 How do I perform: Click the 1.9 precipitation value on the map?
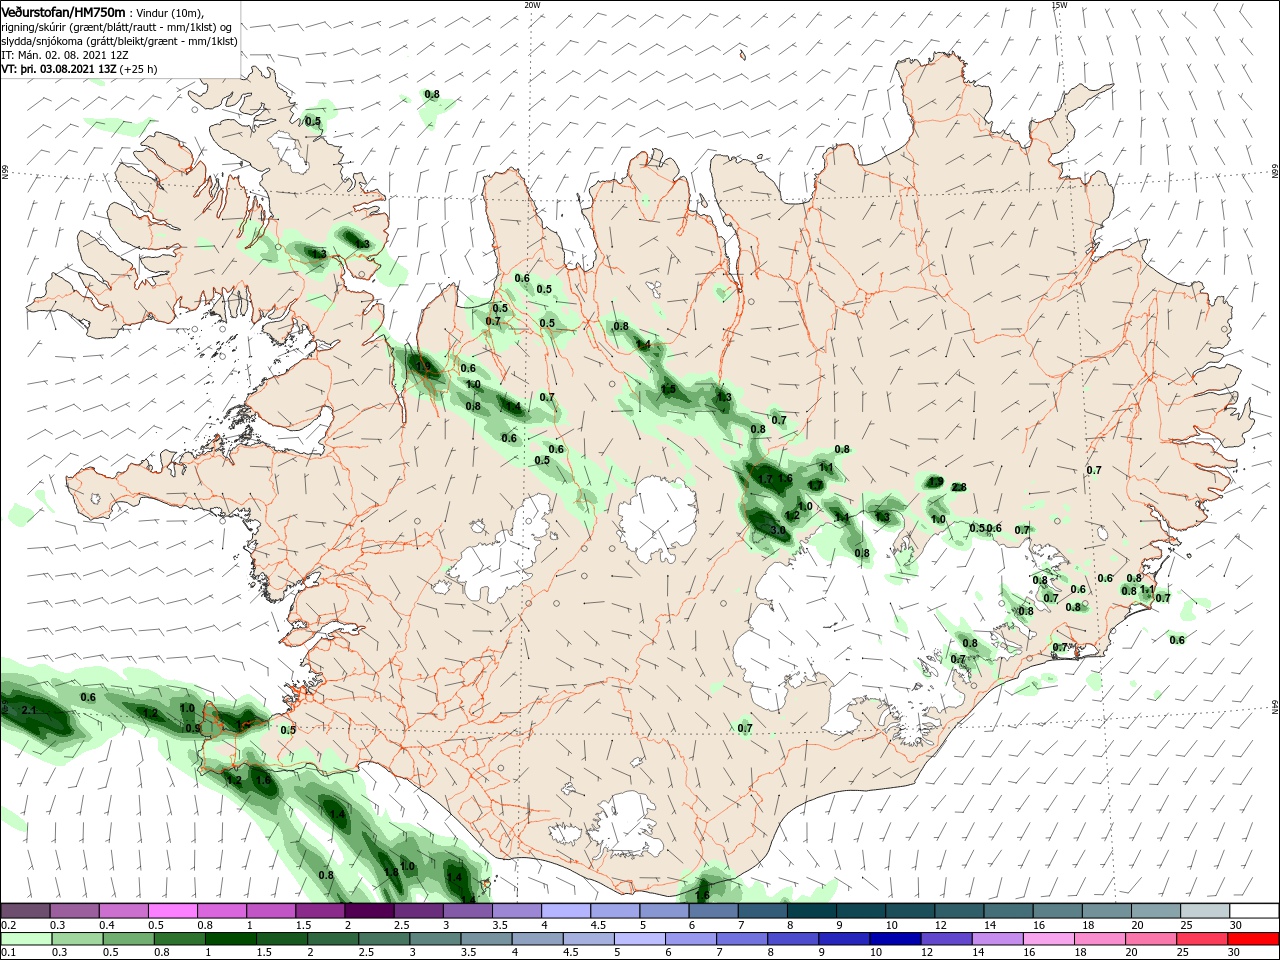936,482
